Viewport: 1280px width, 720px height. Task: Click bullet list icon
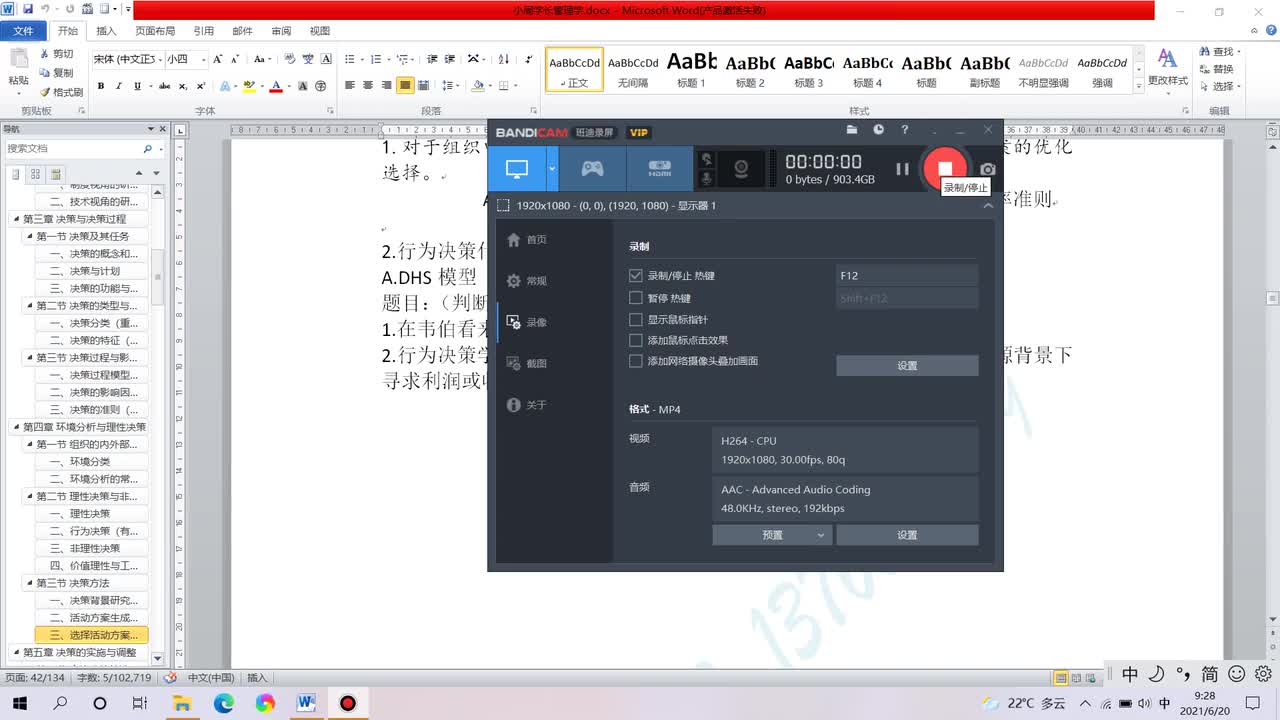pos(351,60)
